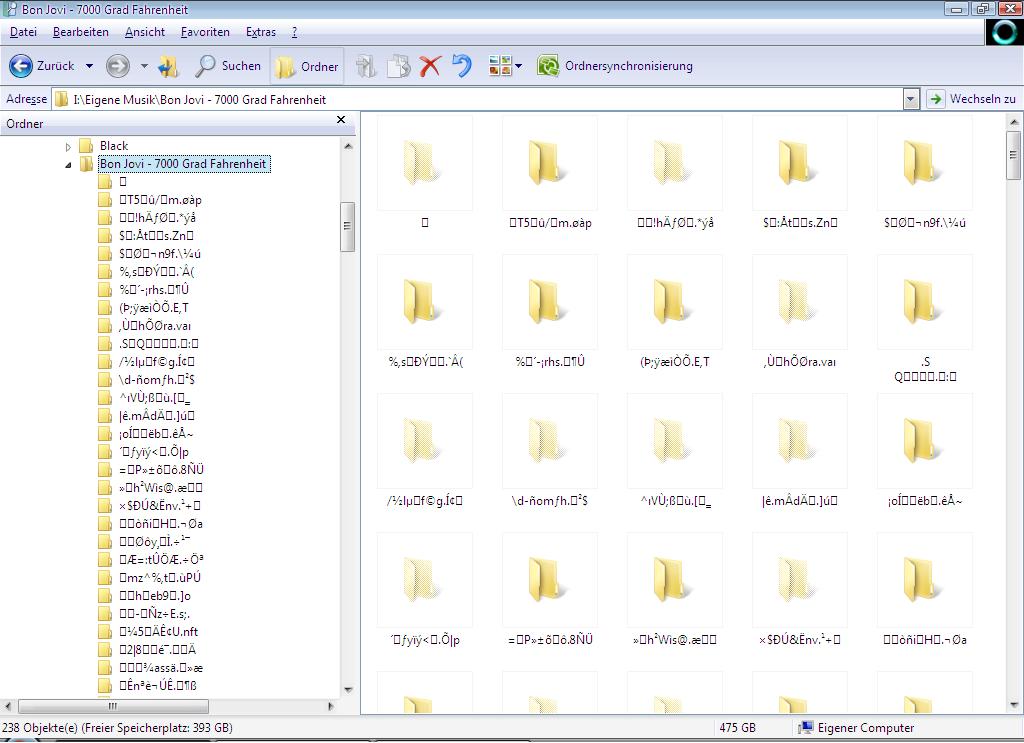
Task: Collapse the Bon Jovi - 7000 Grad Fahrenheit folder
Action: [68, 164]
